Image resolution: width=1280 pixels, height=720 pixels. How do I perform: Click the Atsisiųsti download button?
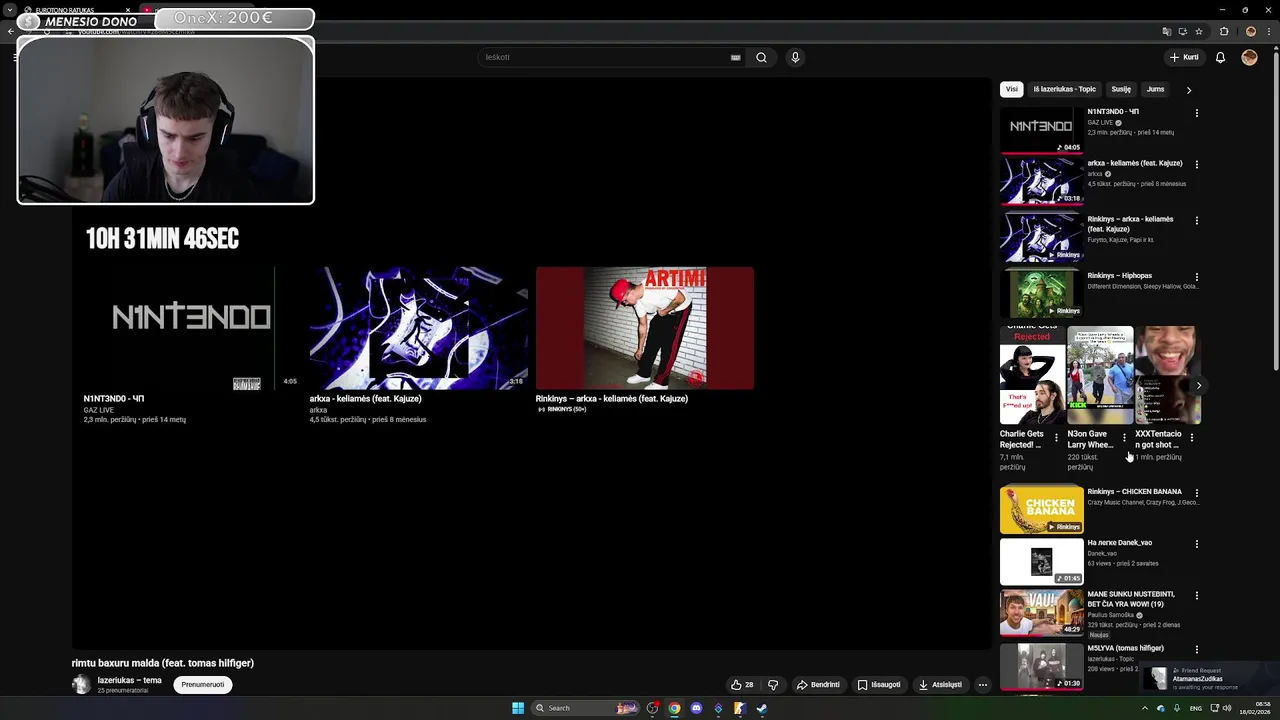[940, 685]
